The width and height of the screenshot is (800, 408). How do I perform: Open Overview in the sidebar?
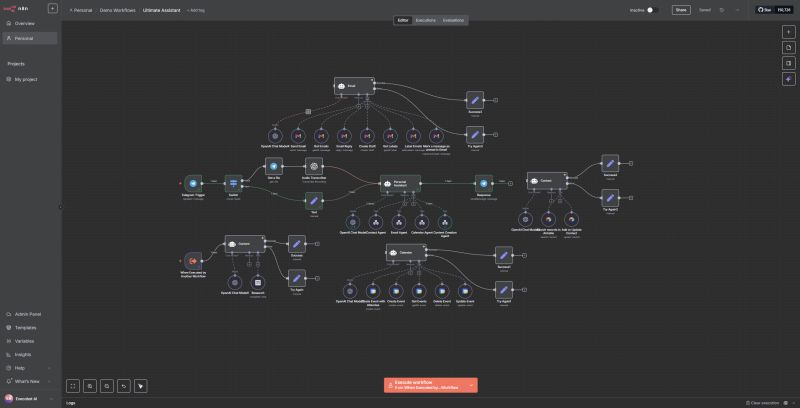(30, 23)
